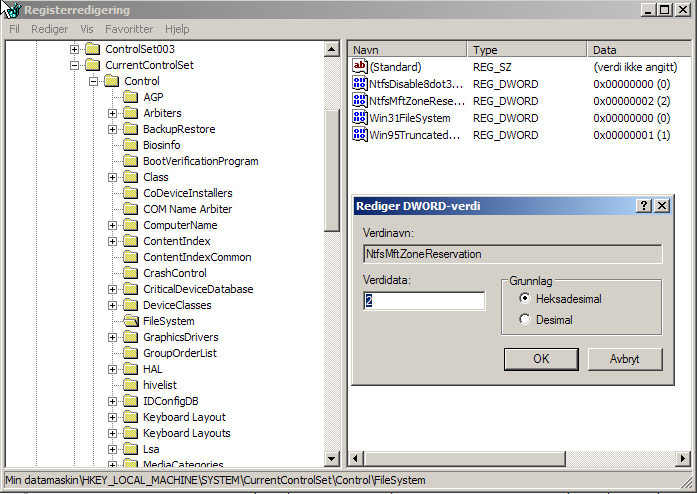Sort values by the Data column header
Screen dimensions: 697x494
pos(640,50)
